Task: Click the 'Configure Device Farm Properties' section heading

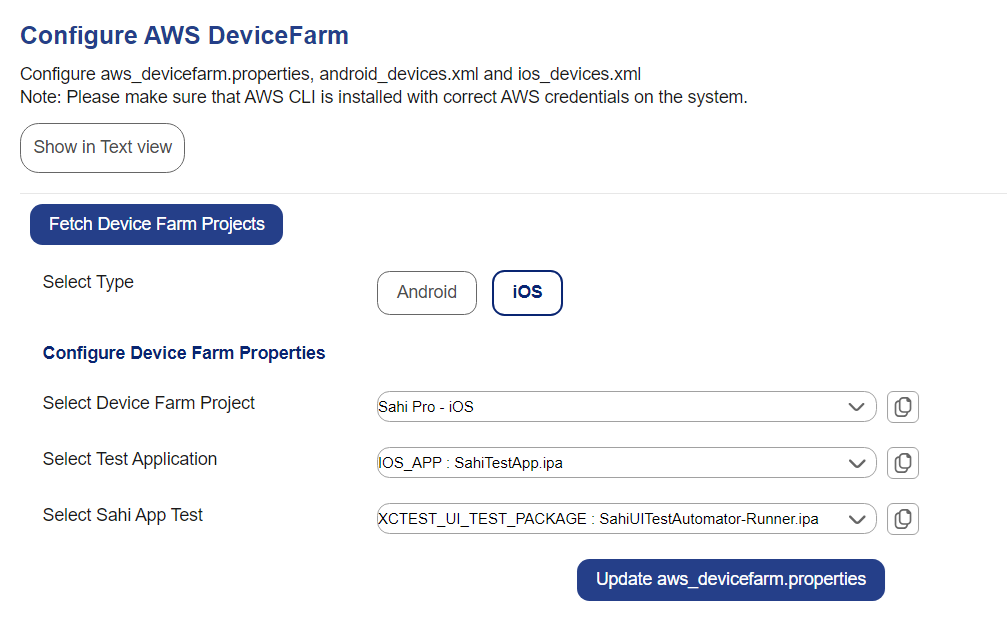Action: point(184,353)
